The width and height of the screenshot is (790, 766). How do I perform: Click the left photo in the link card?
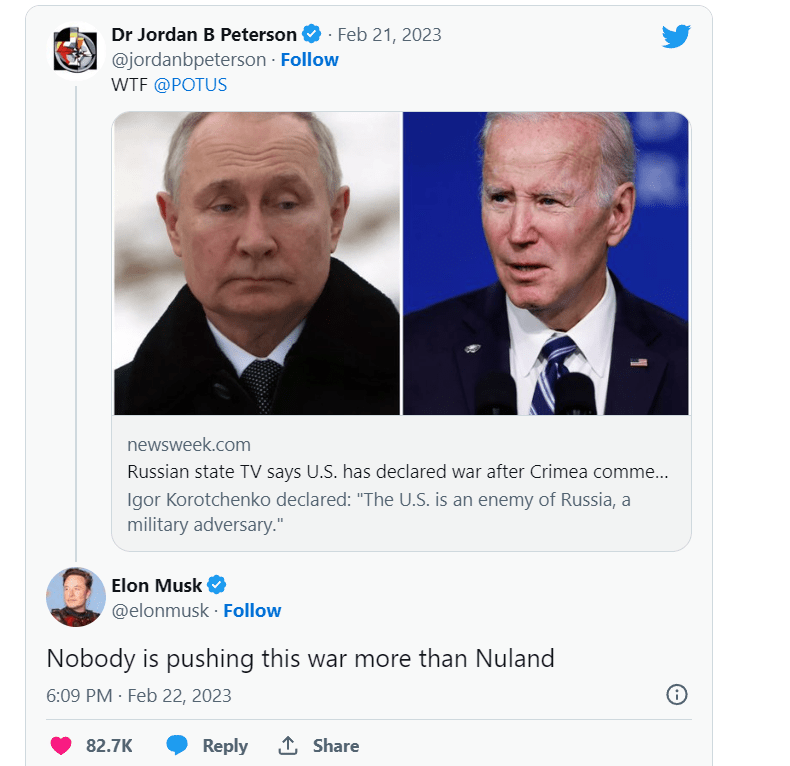[x=256, y=263]
